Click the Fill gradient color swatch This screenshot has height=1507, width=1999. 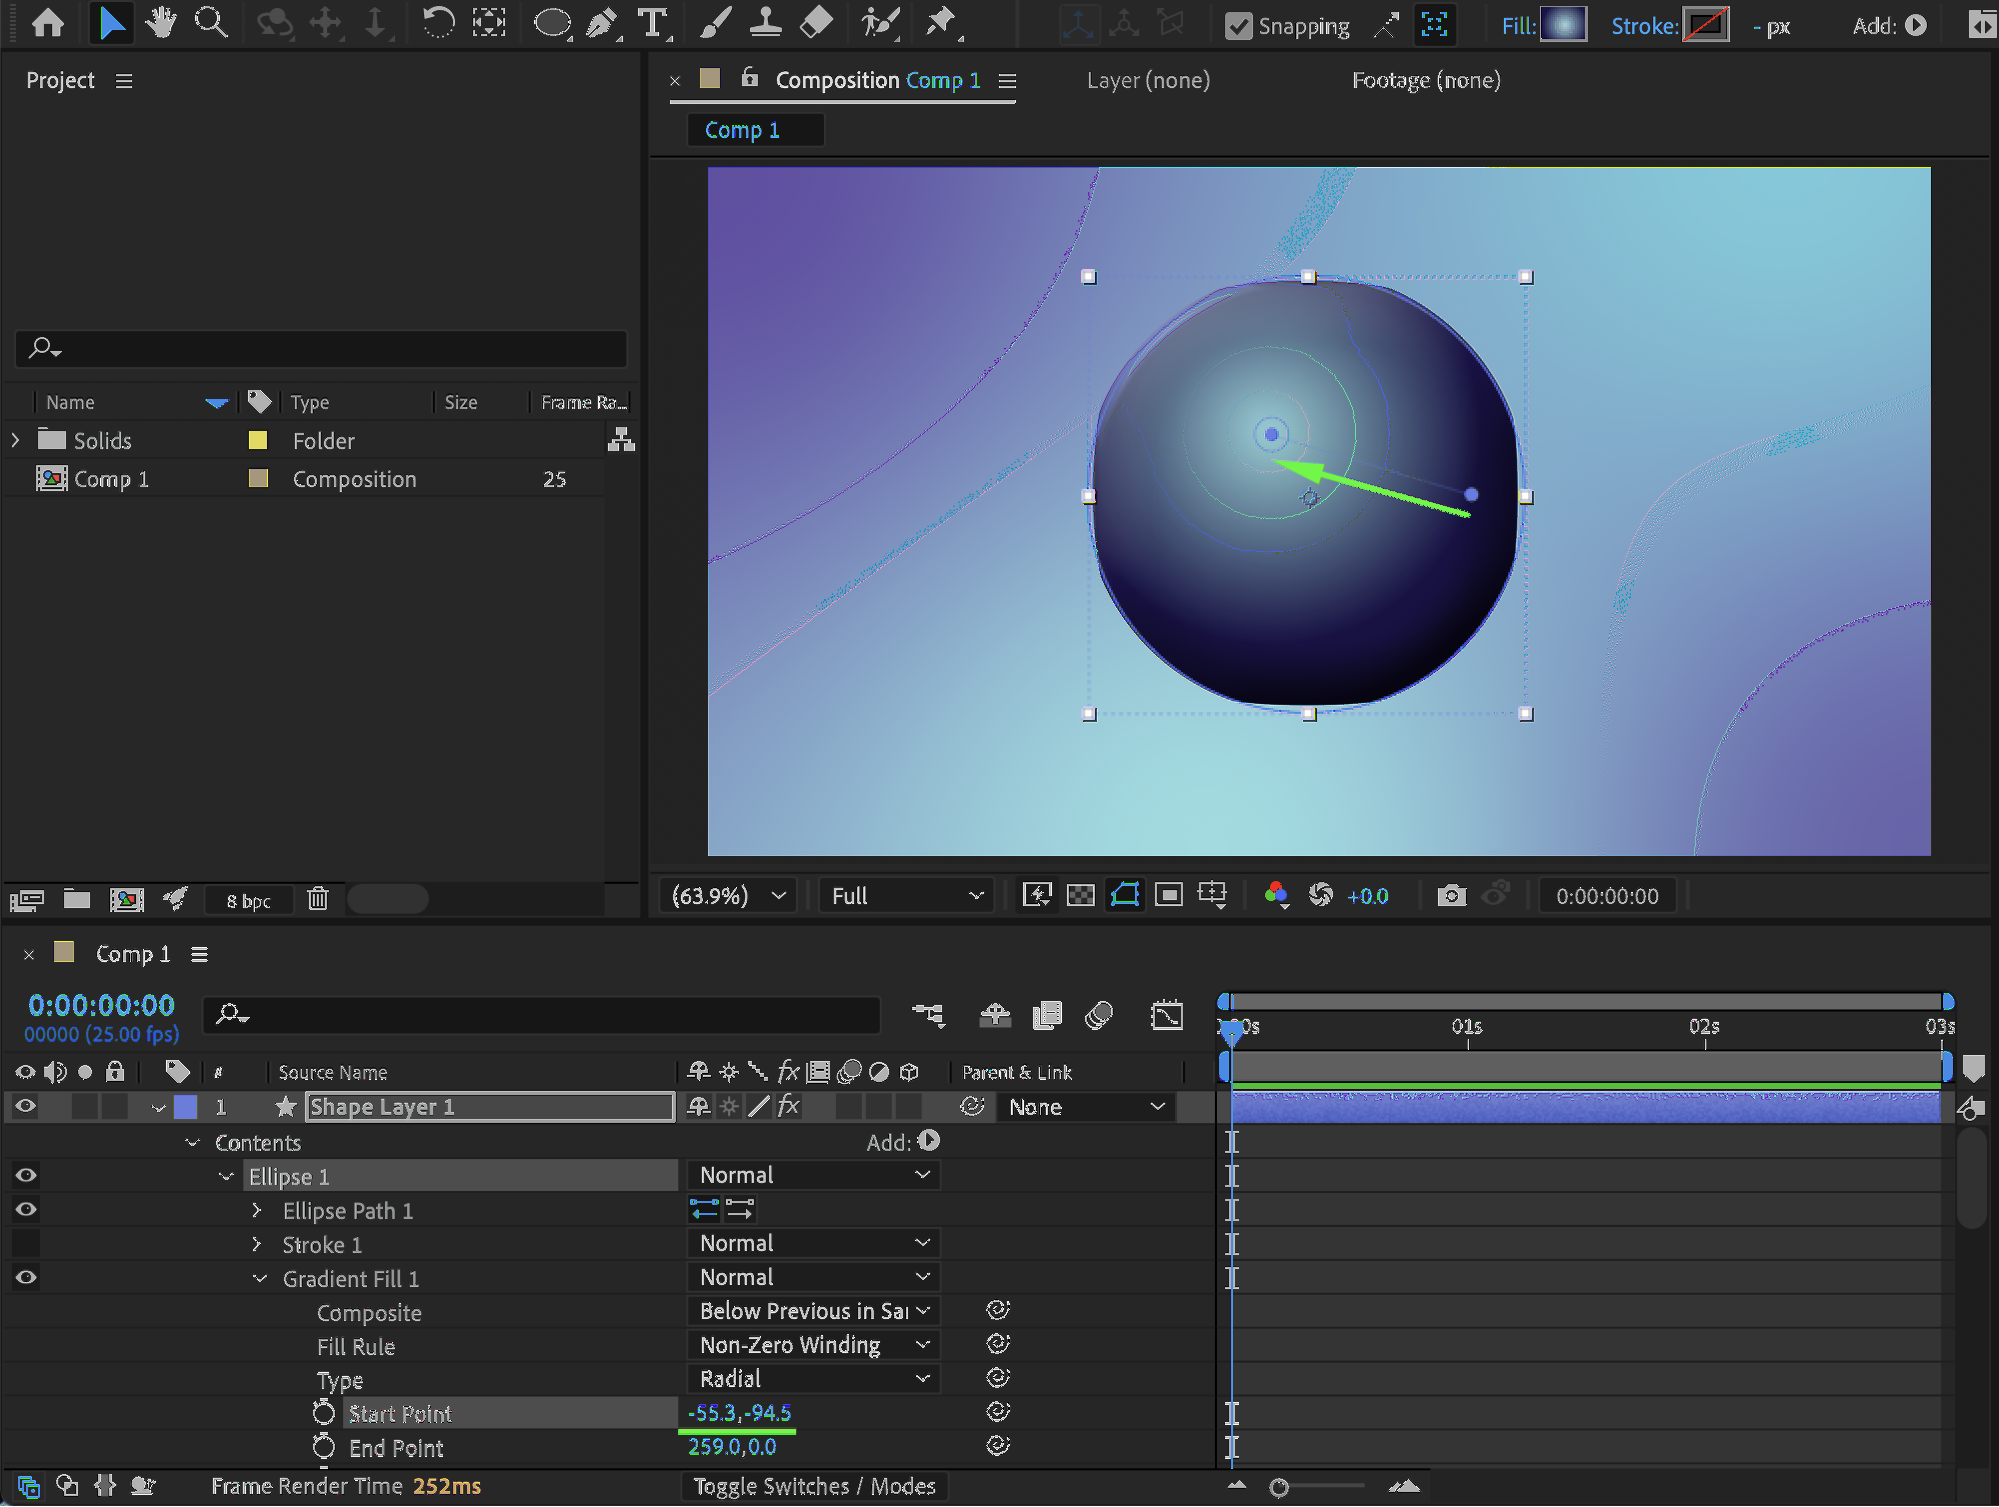click(x=1563, y=25)
